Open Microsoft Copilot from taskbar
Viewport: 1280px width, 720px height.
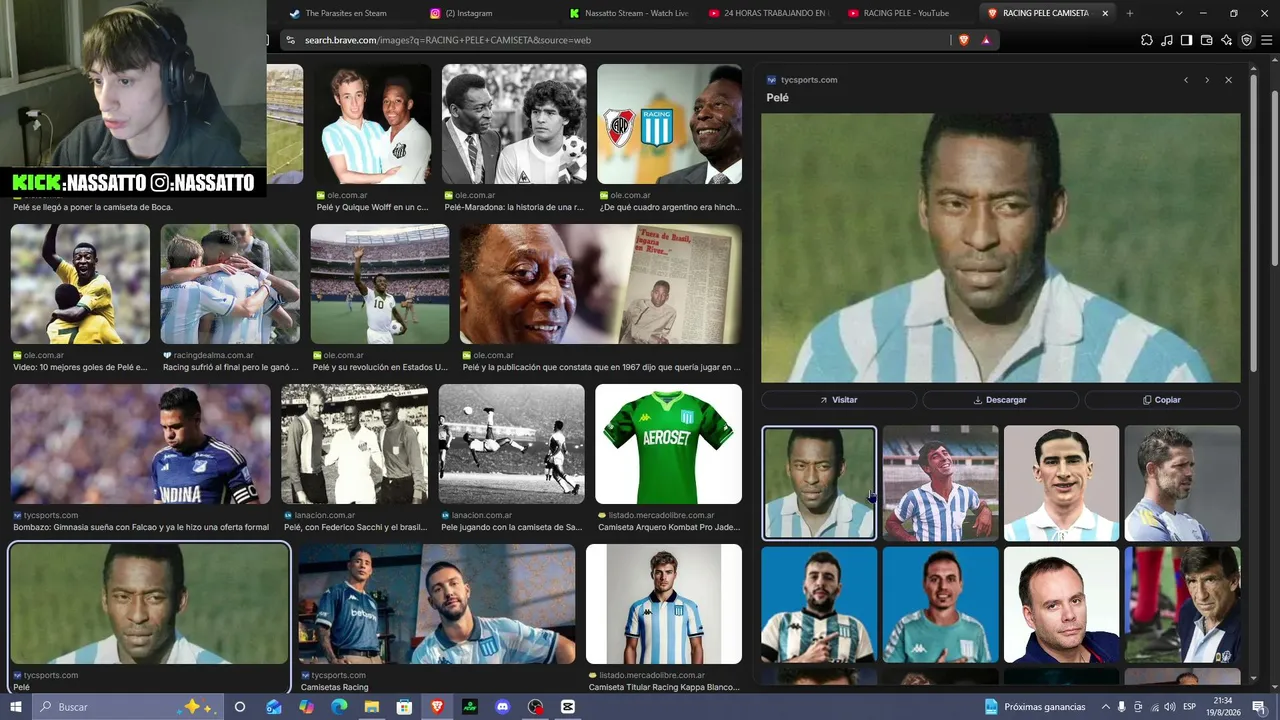[x=306, y=707]
